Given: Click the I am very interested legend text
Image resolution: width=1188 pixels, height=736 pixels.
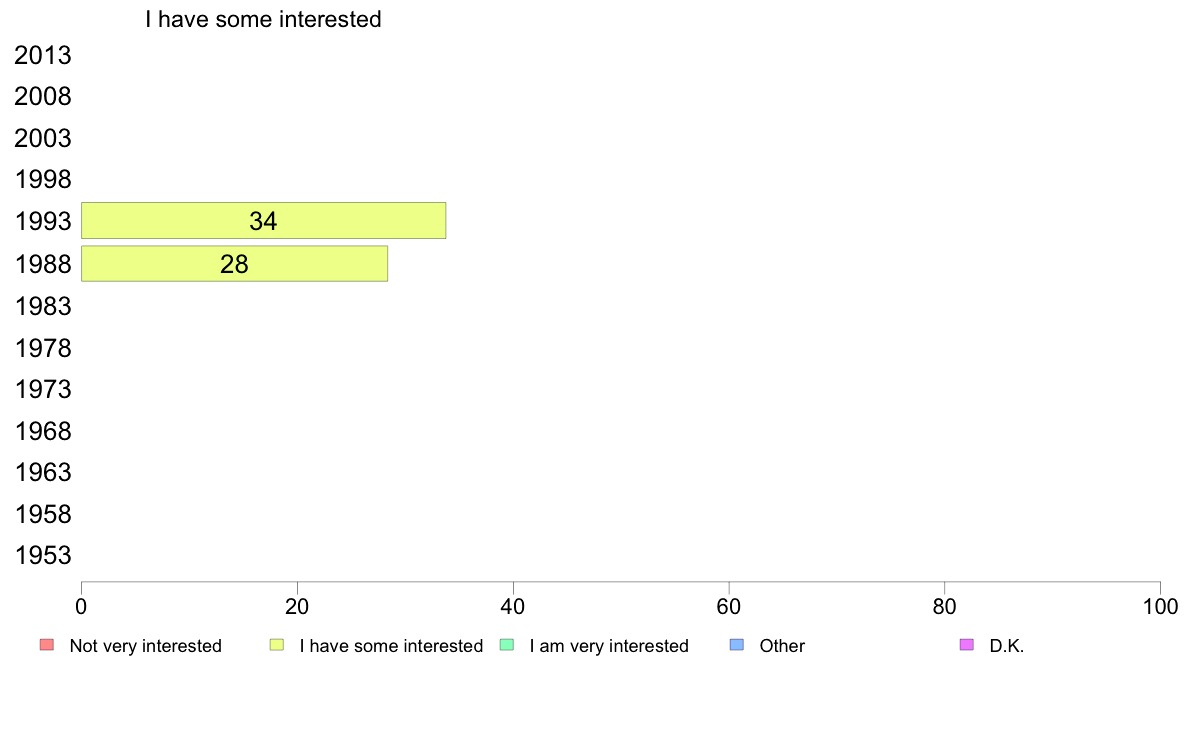Looking at the screenshot, I should (609, 646).
